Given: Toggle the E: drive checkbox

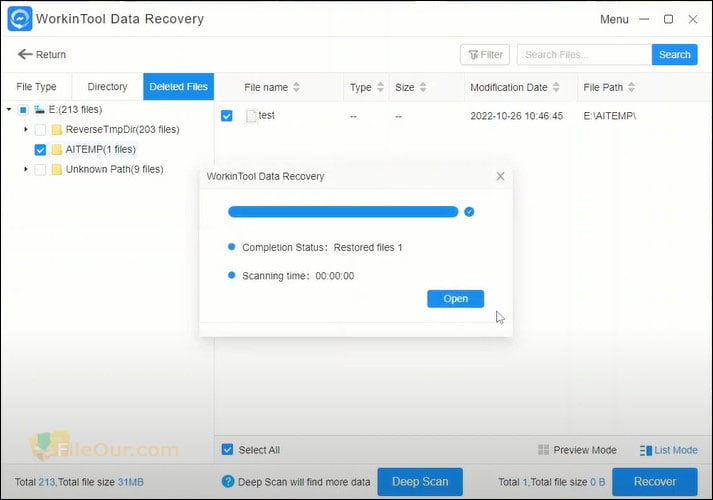Looking at the screenshot, I should (x=23, y=110).
